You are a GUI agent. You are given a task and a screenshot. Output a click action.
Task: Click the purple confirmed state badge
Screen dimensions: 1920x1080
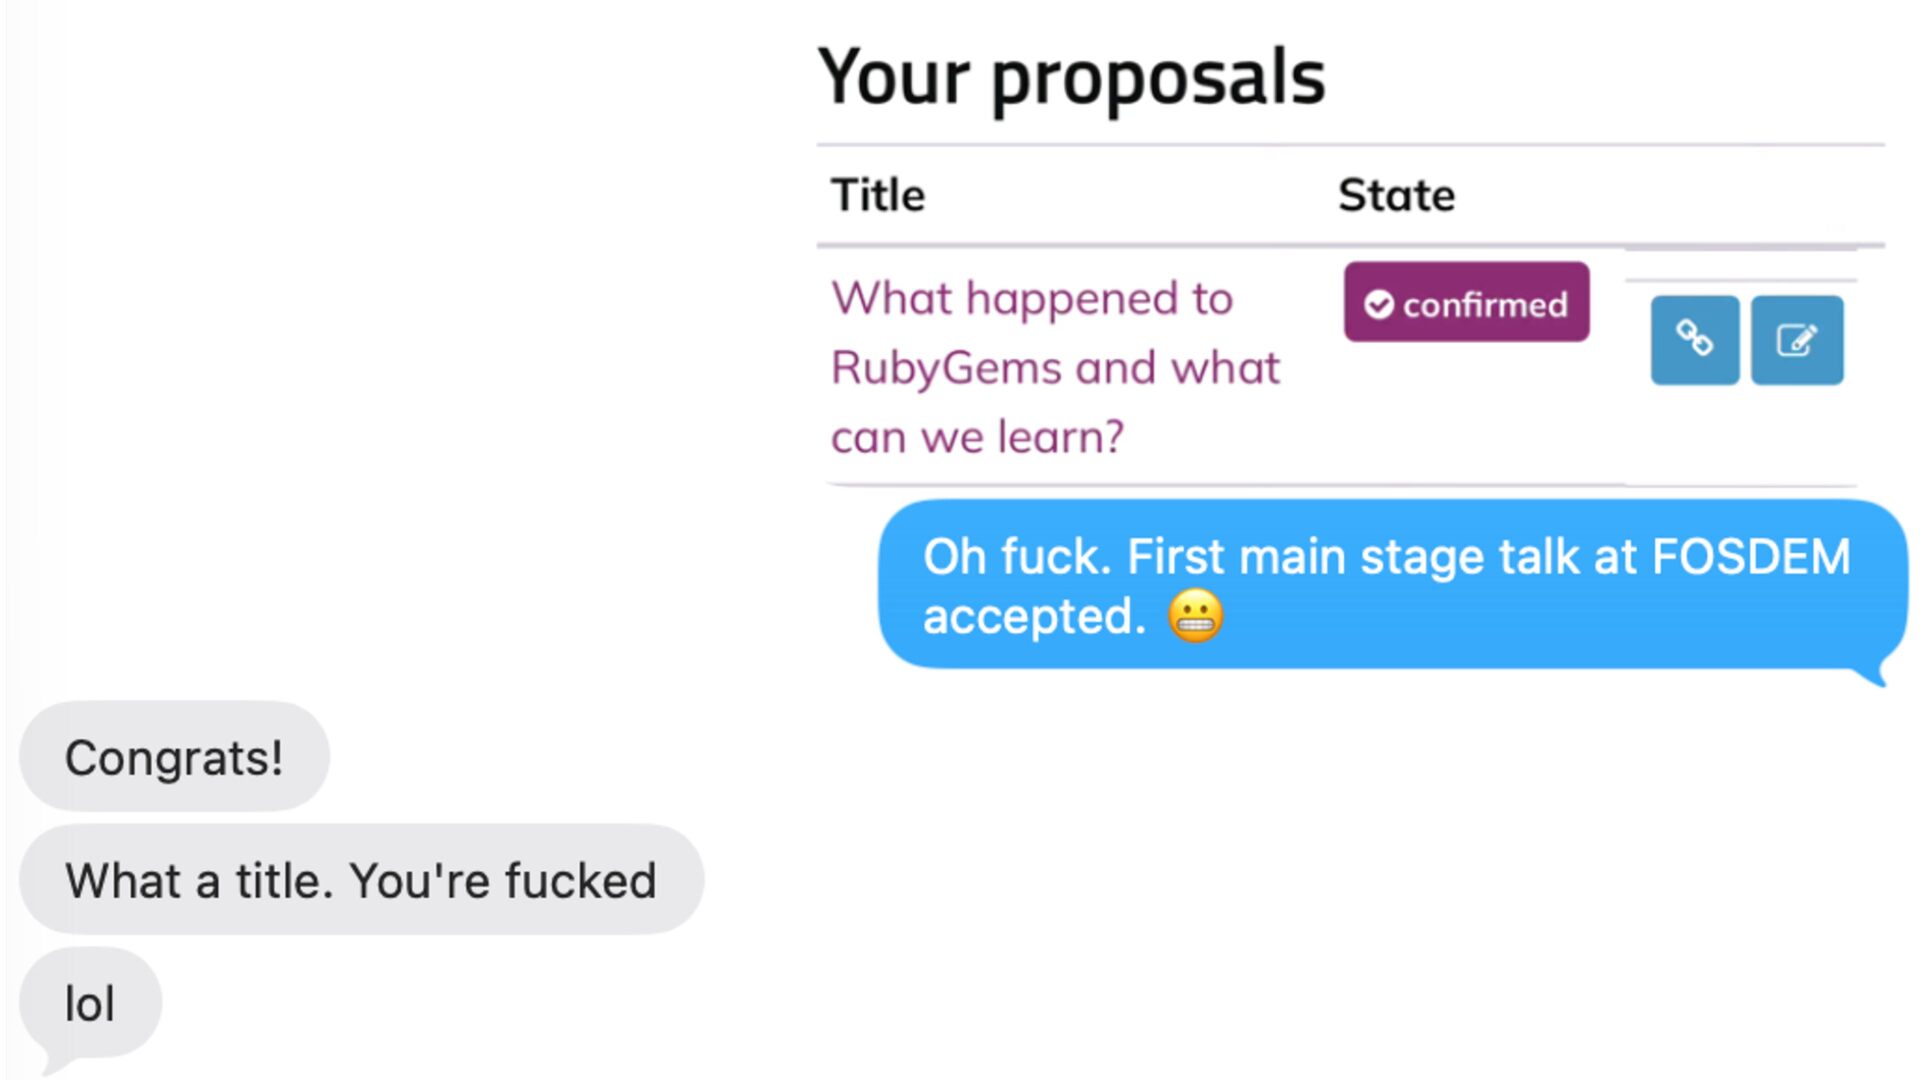[x=1466, y=302]
